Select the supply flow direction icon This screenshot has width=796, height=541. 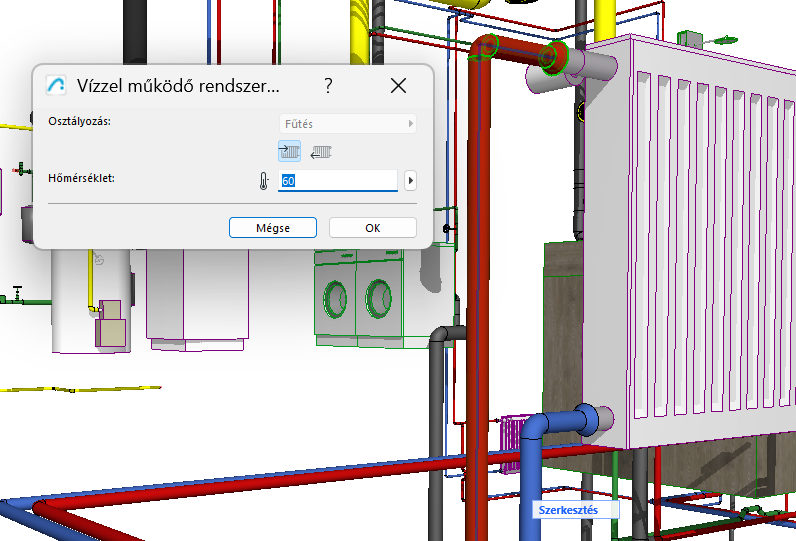[x=289, y=151]
